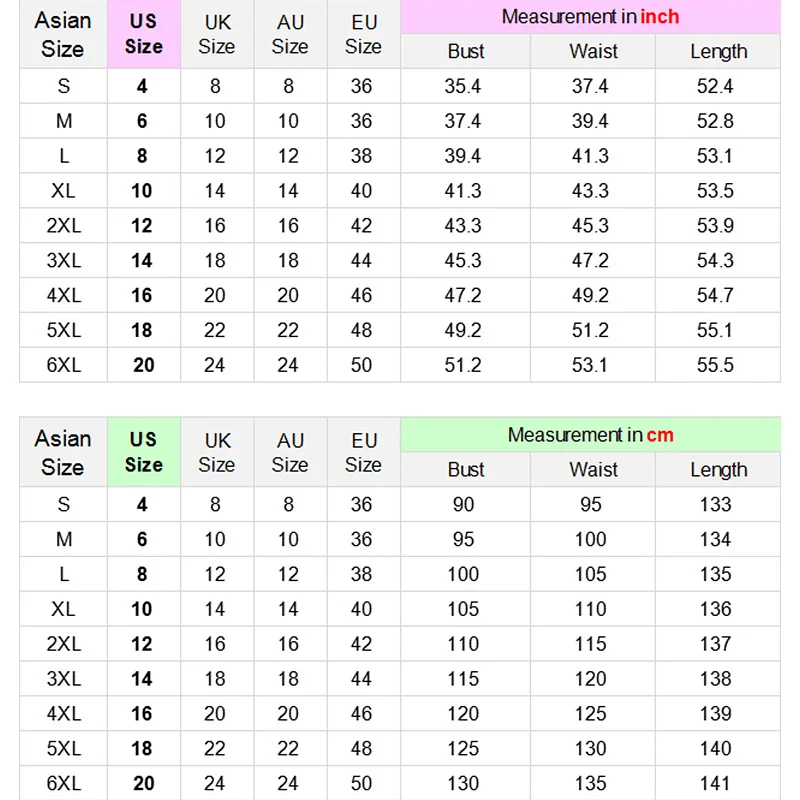Click the Waist header in cm table
This screenshot has height=800, width=800.
[x=593, y=470]
